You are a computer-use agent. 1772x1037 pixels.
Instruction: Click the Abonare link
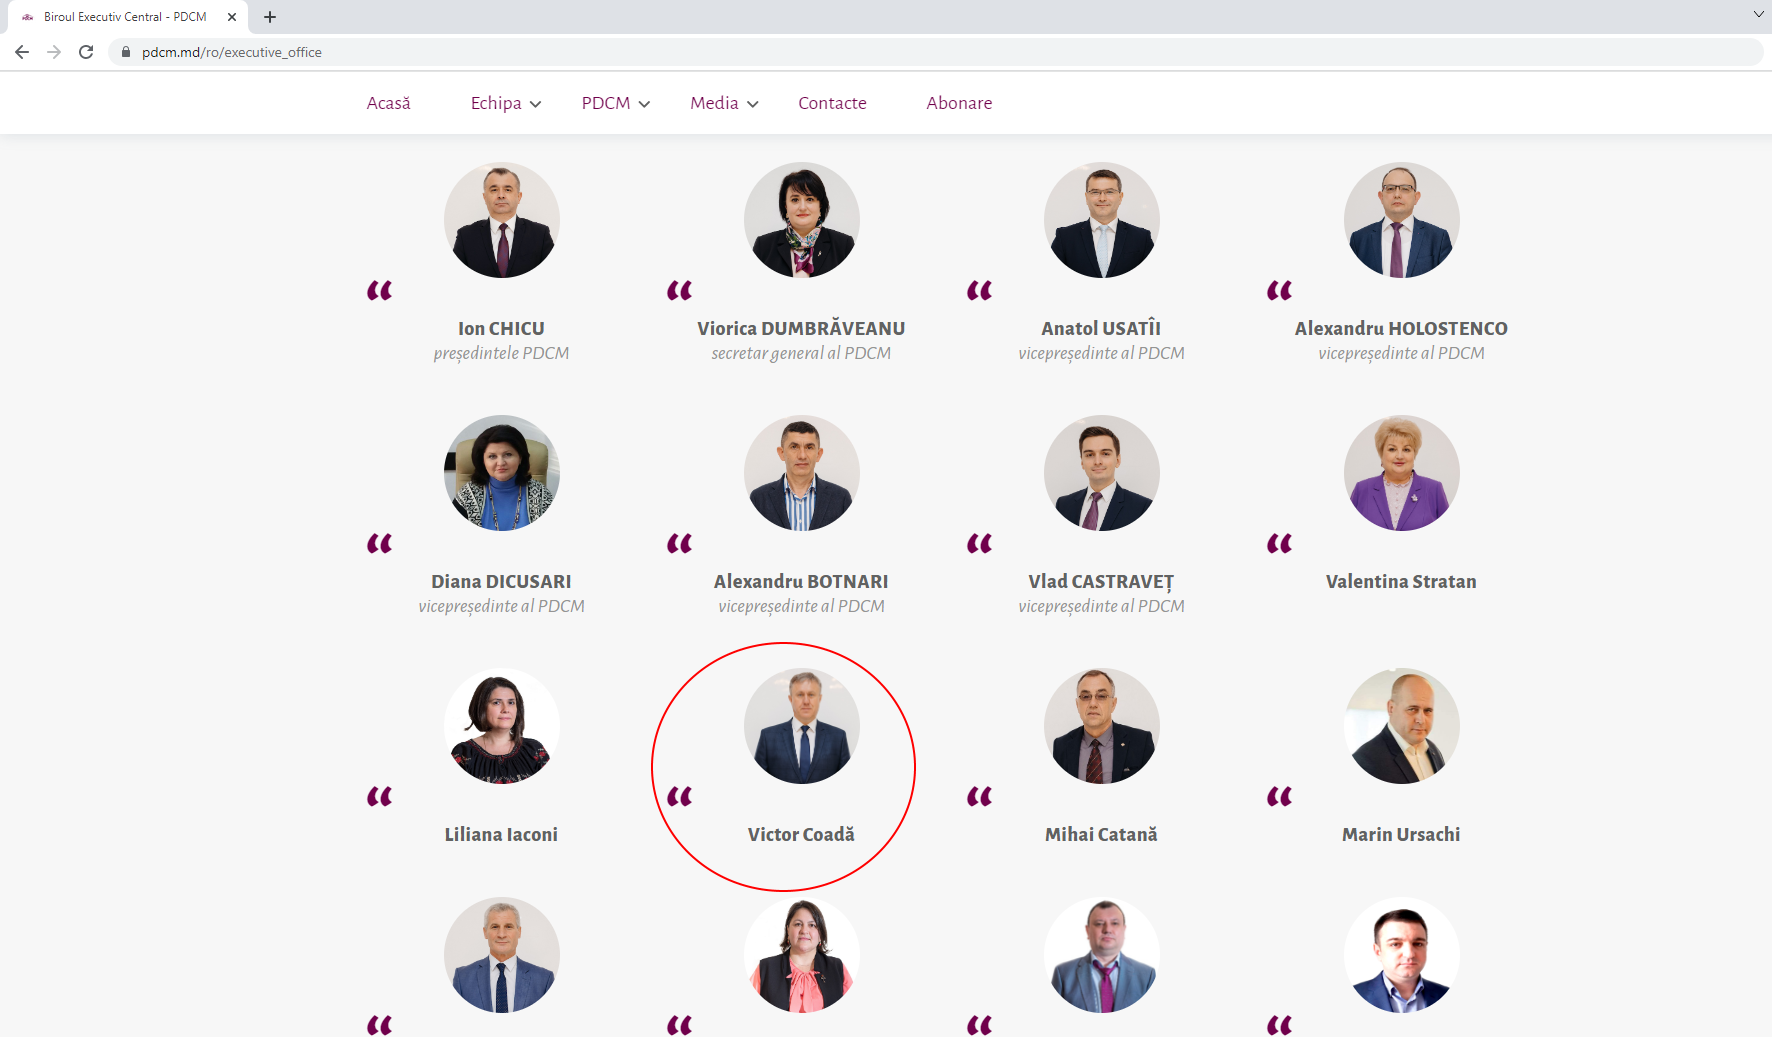[x=959, y=103]
